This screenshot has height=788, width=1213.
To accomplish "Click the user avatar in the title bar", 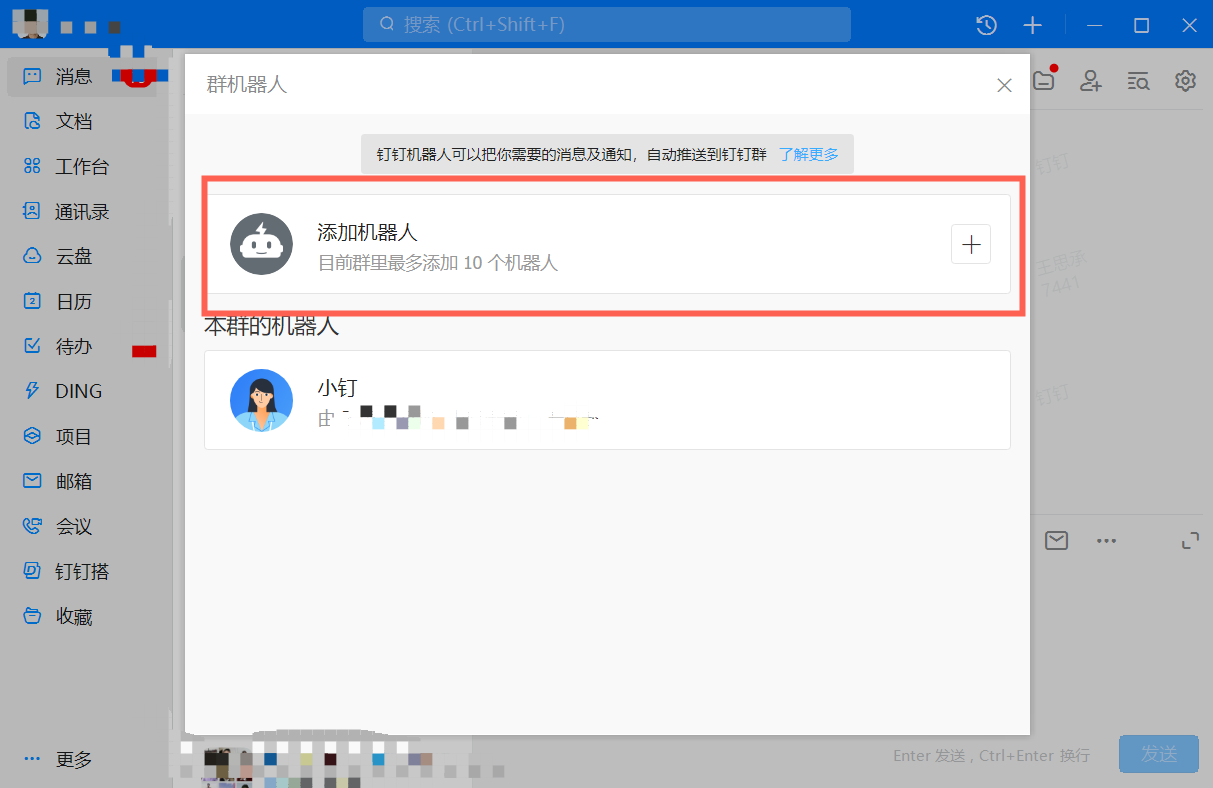I will (30, 24).
